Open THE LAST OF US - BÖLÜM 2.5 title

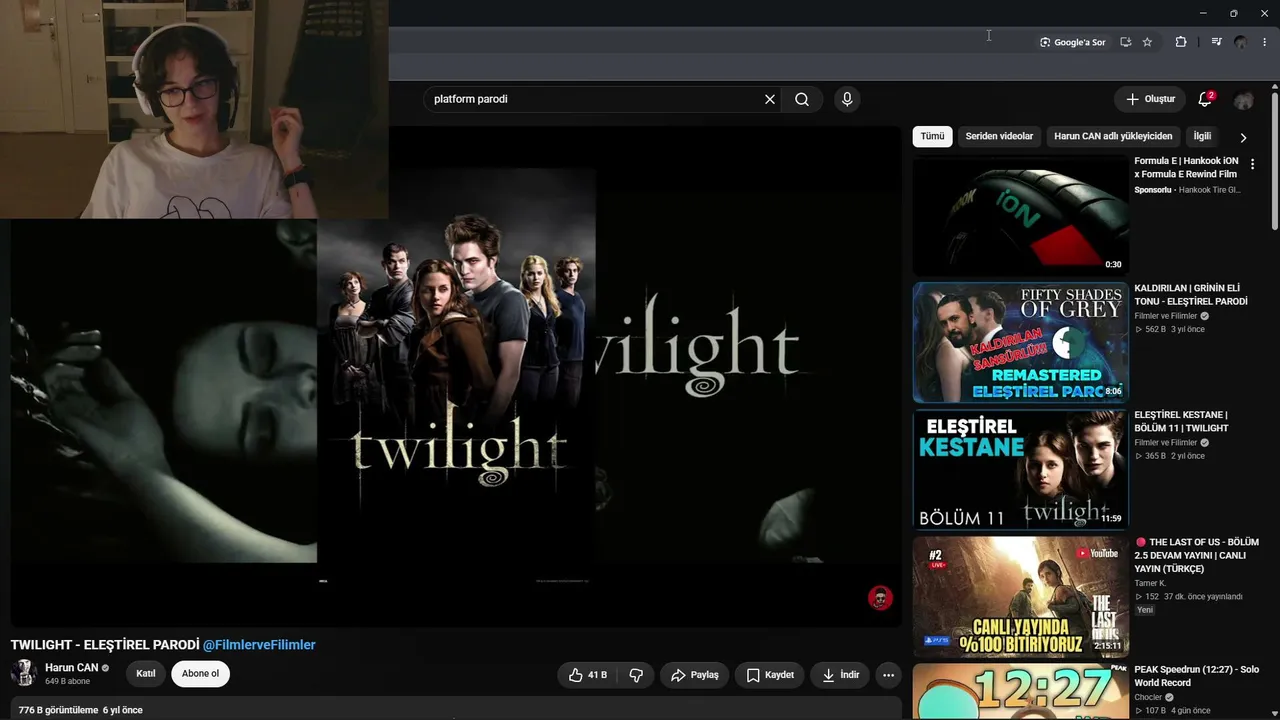click(x=1196, y=555)
